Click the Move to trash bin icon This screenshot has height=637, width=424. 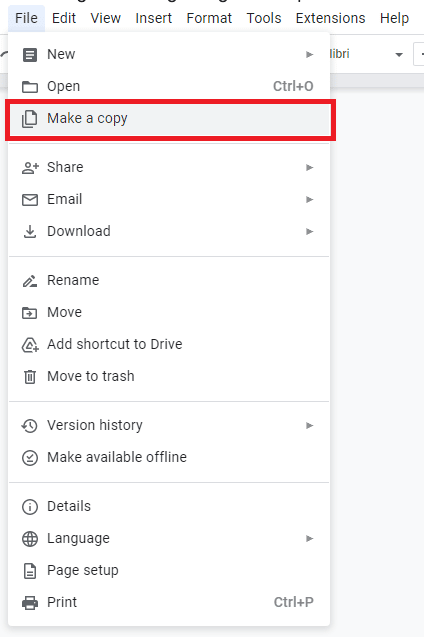click(30, 377)
